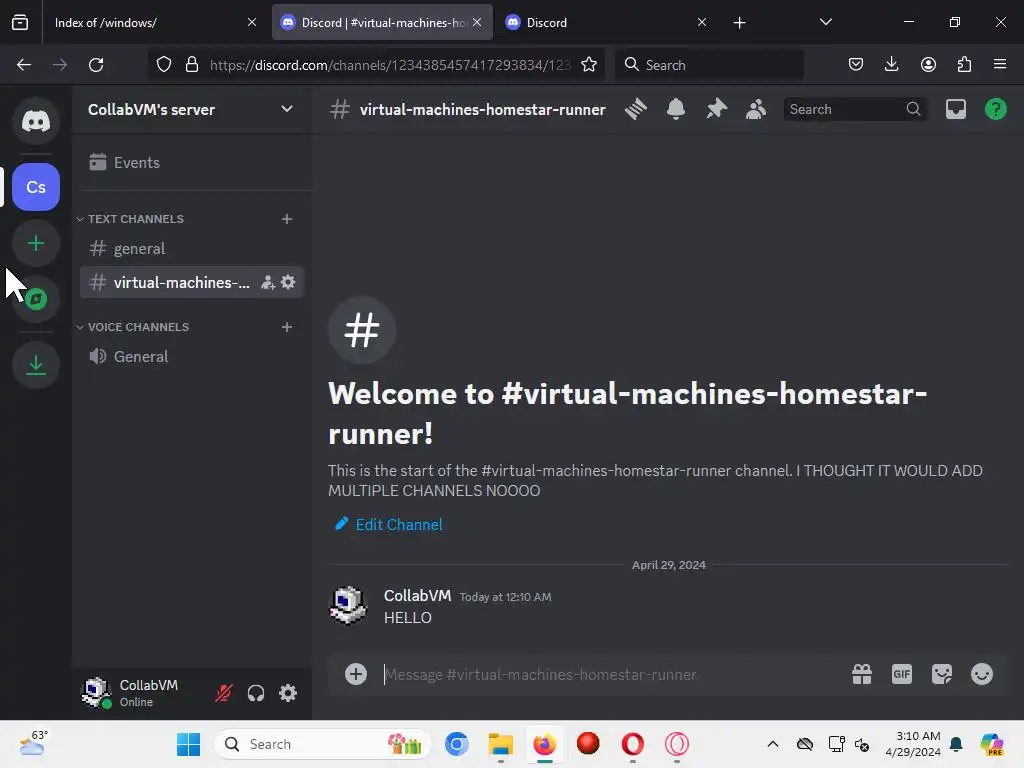Open Firefox tracking protection shield icon
This screenshot has height=768, width=1024.
point(163,65)
